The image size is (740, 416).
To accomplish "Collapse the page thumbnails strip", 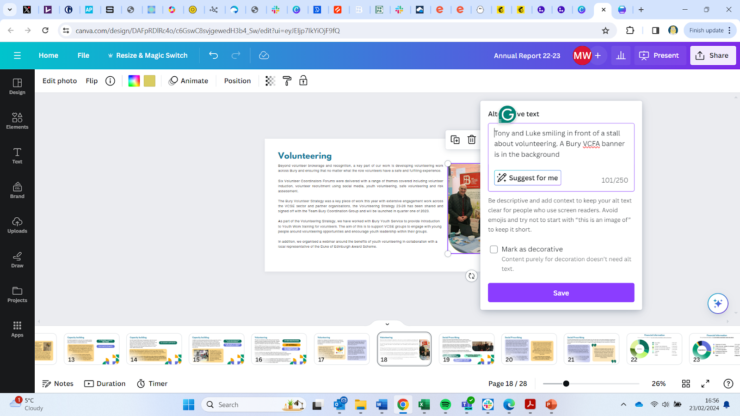I will point(387,324).
